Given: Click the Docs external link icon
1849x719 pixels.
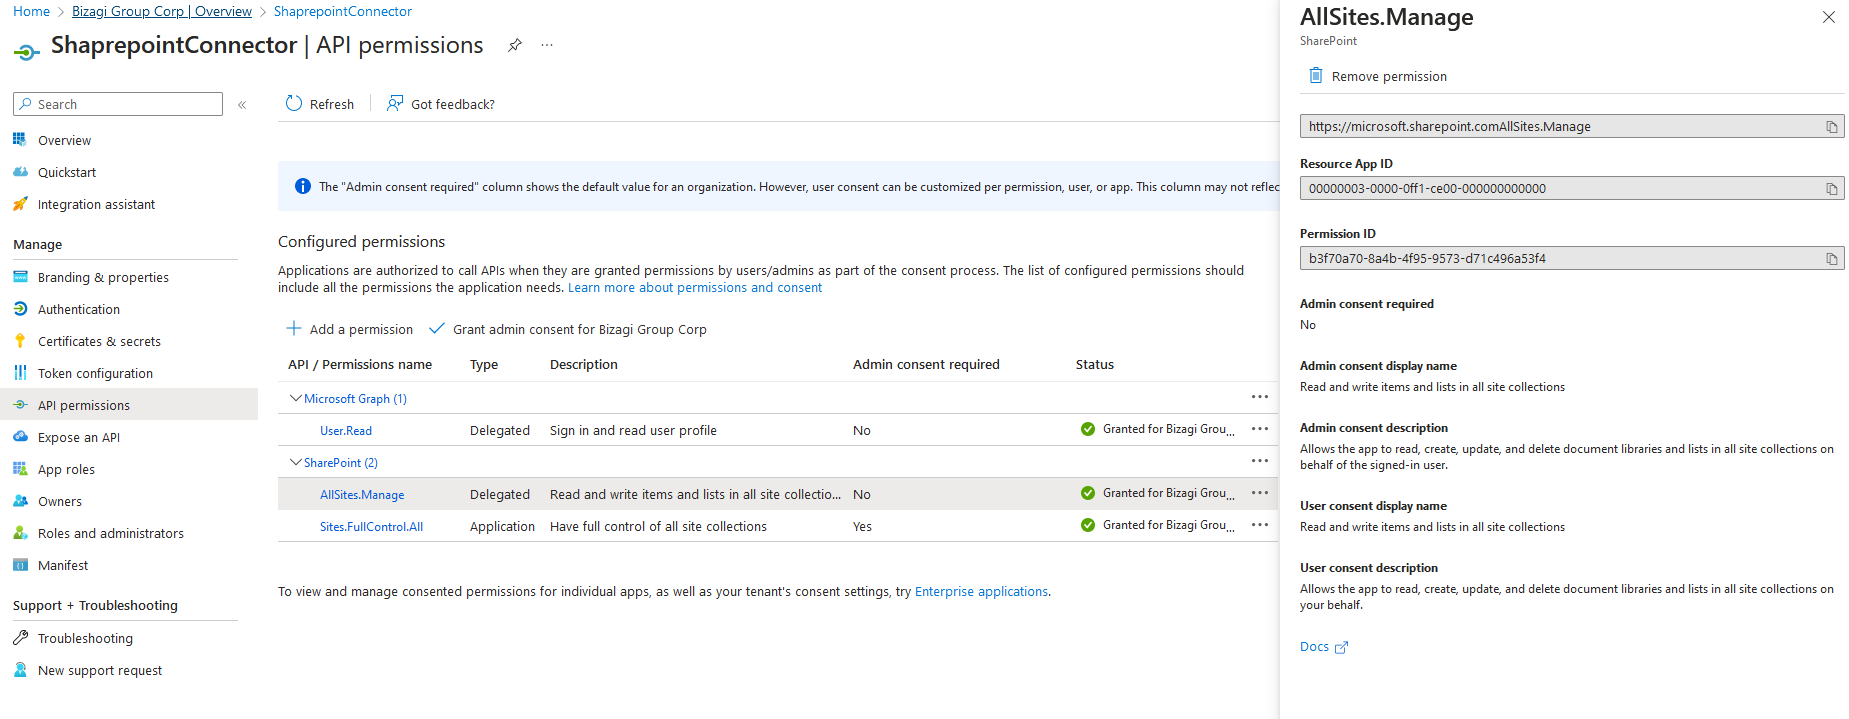Looking at the screenshot, I should tap(1342, 647).
